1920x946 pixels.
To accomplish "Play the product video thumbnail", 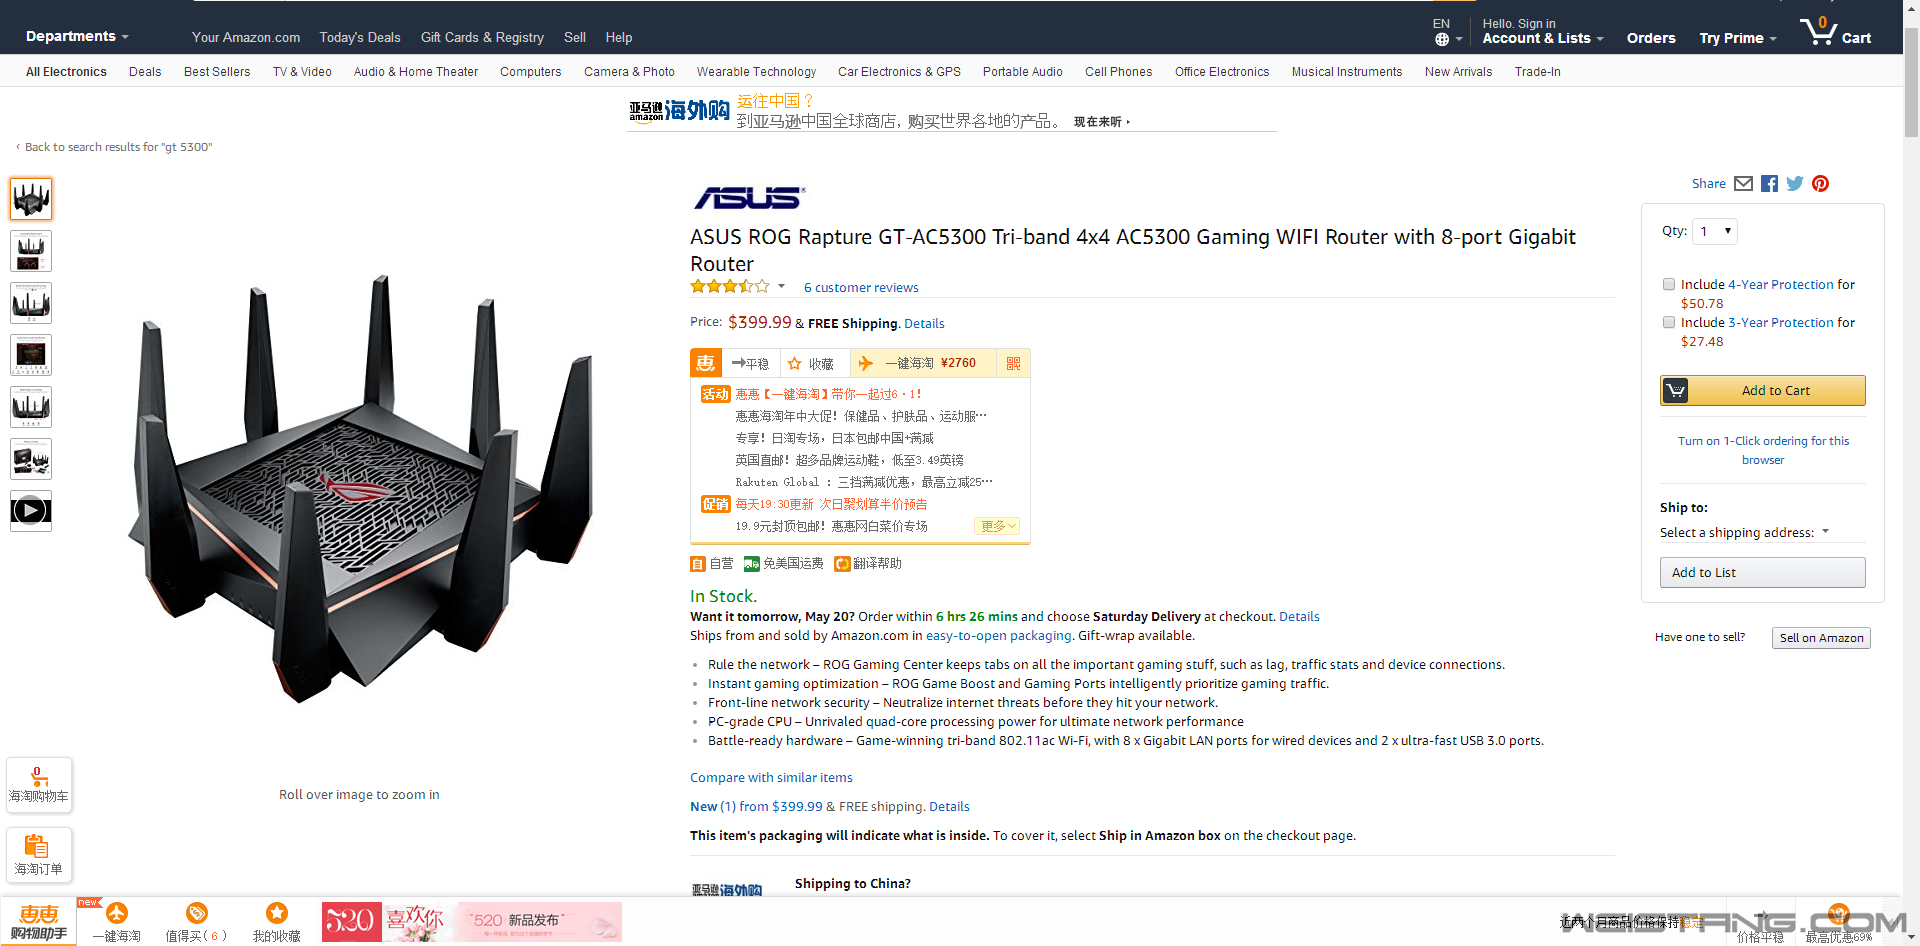I will click(x=31, y=511).
